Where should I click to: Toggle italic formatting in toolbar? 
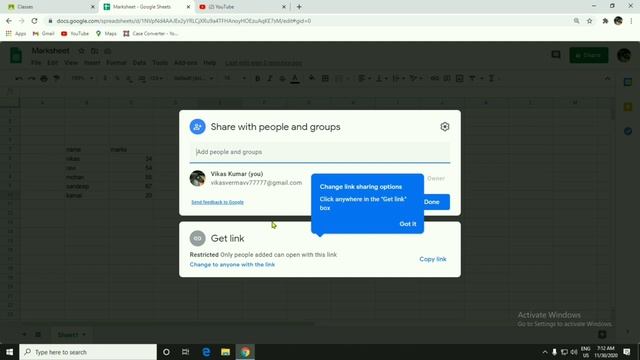pos(269,78)
